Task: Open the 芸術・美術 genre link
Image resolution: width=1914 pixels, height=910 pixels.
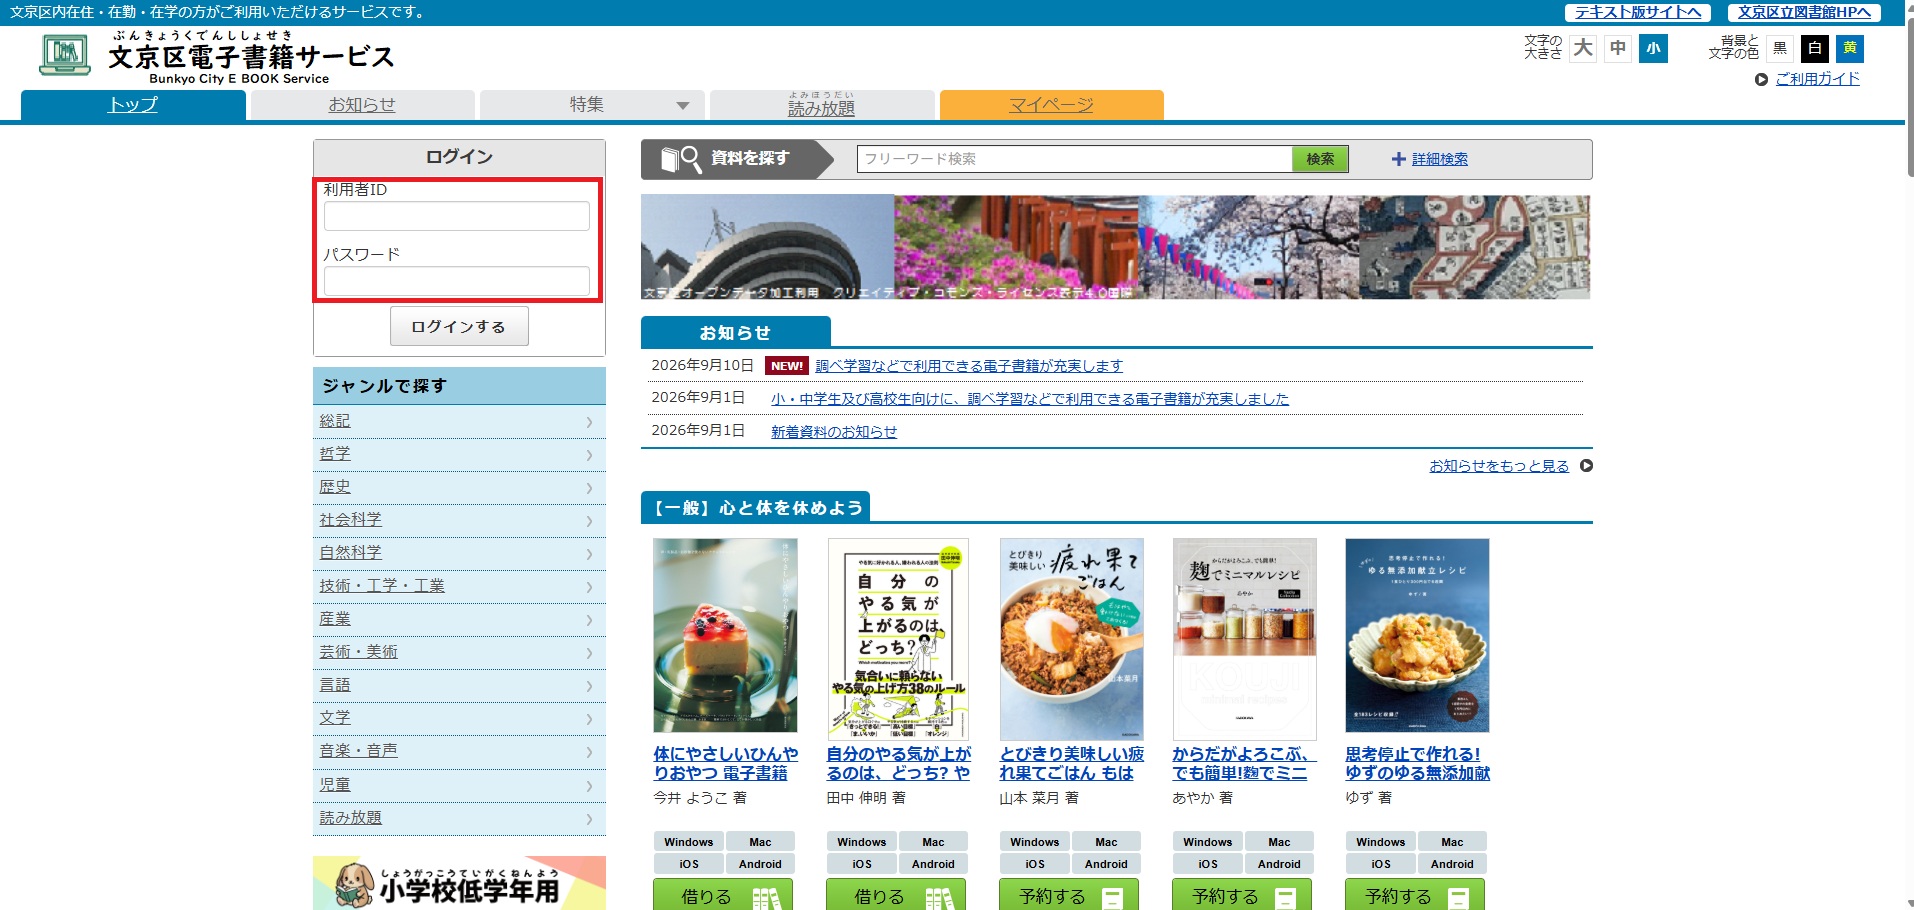Action: point(358,652)
